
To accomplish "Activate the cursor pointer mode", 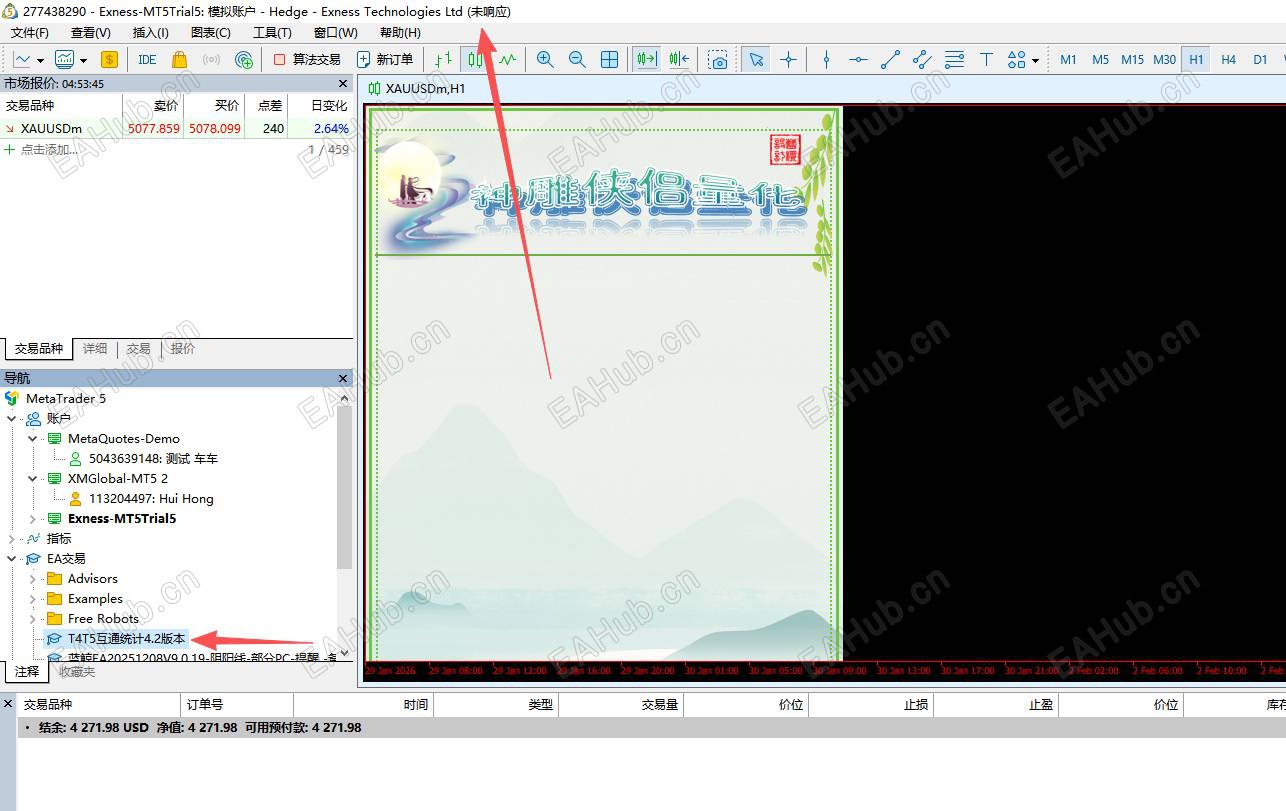I will pos(756,59).
